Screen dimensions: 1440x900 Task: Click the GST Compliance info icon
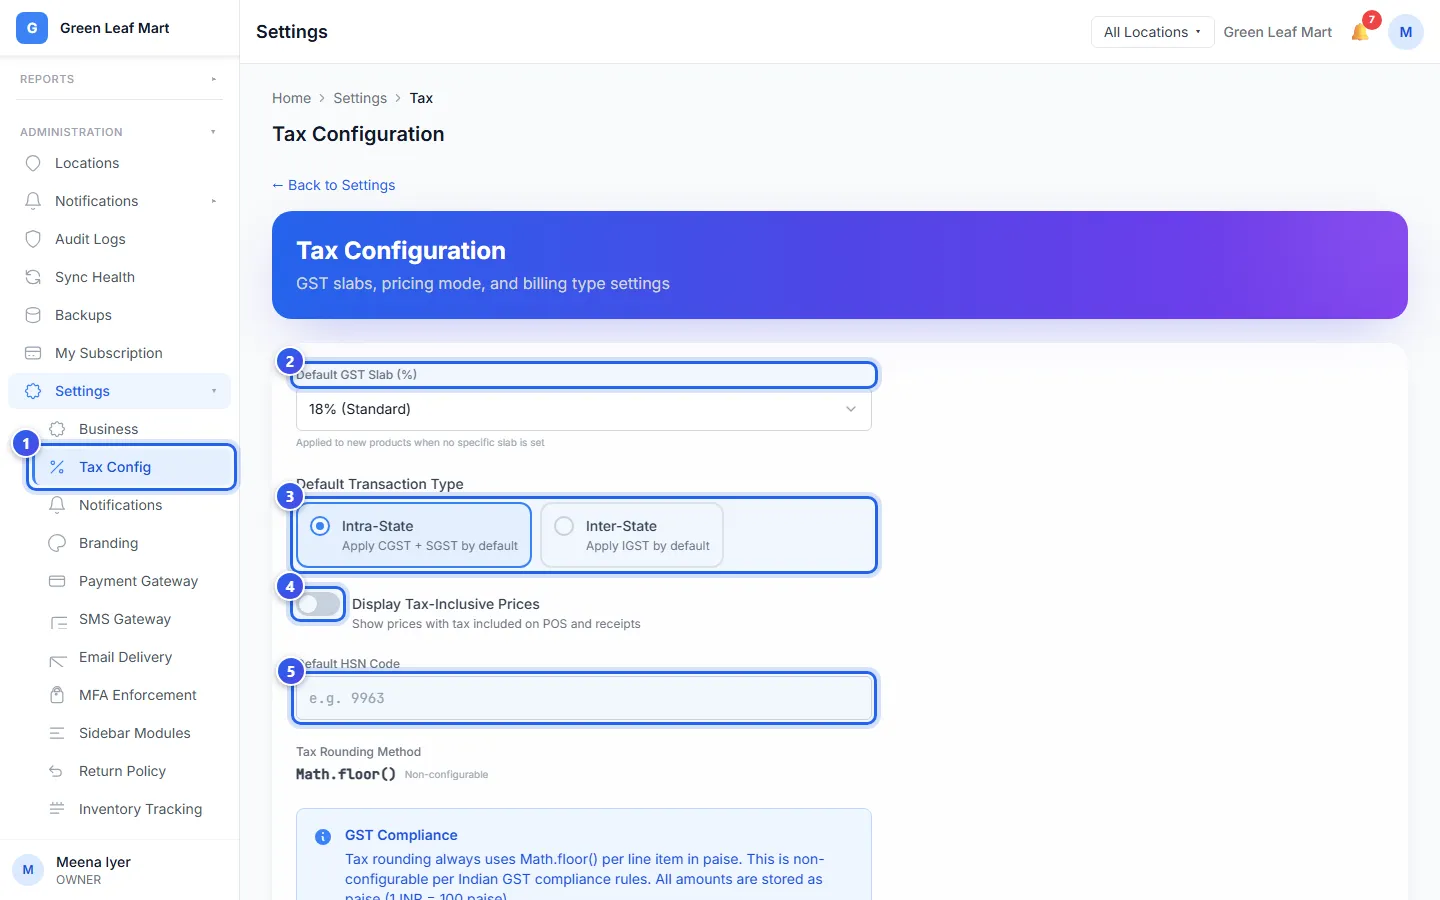tap(323, 837)
